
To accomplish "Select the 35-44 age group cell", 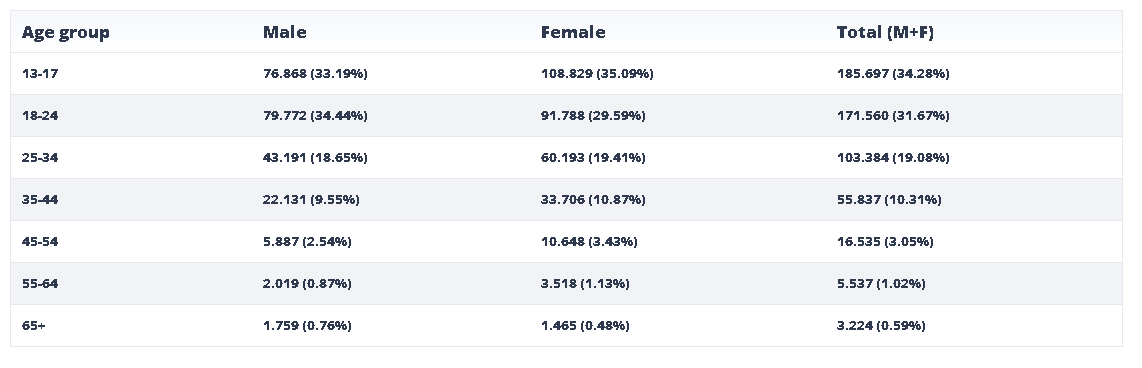I will pyautogui.click(x=40, y=200).
